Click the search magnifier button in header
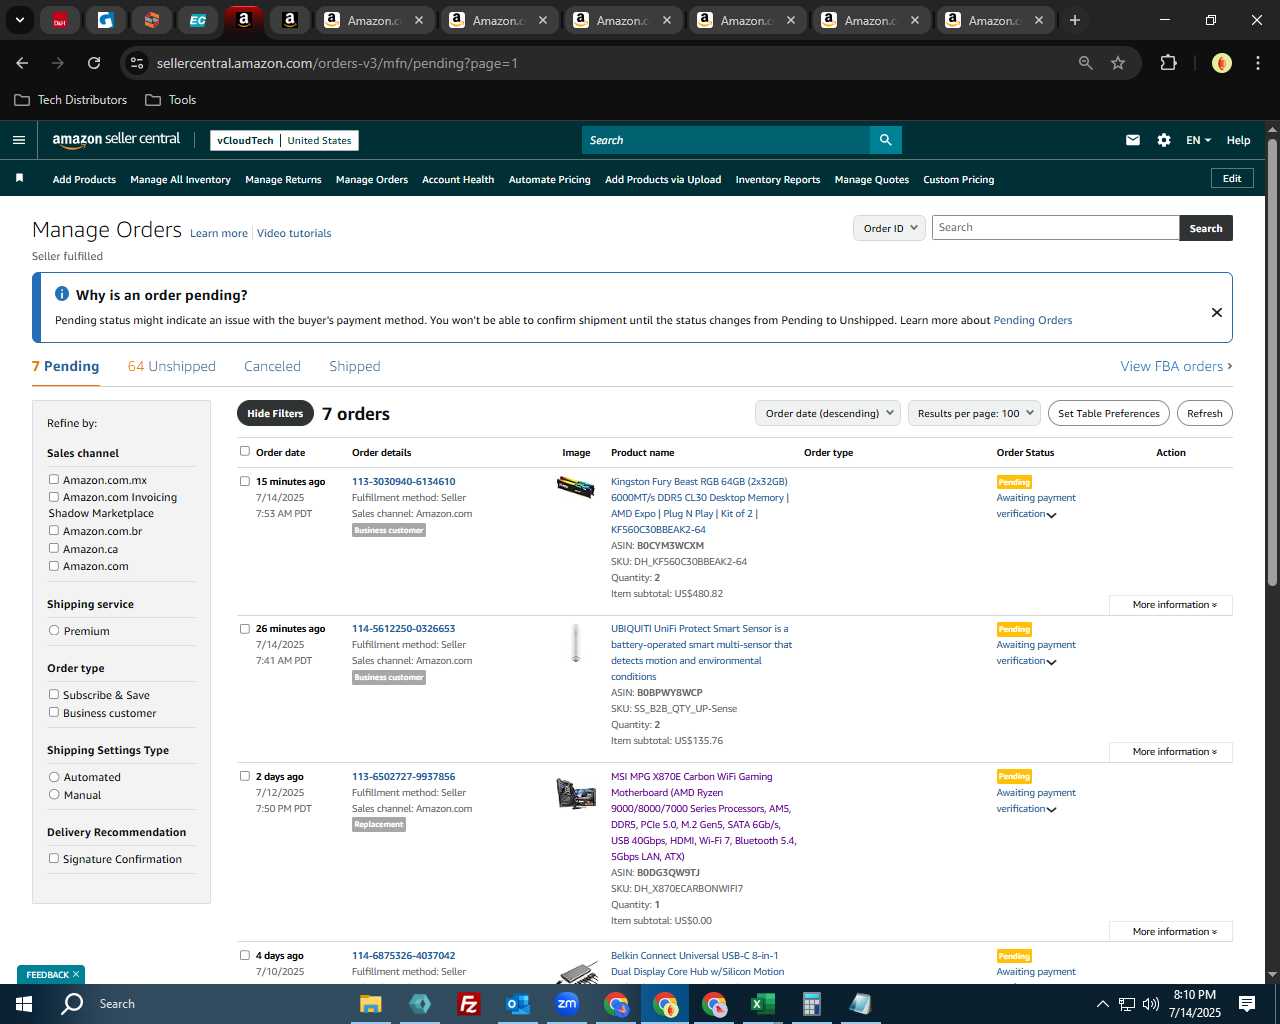 (x=885, y=140)
